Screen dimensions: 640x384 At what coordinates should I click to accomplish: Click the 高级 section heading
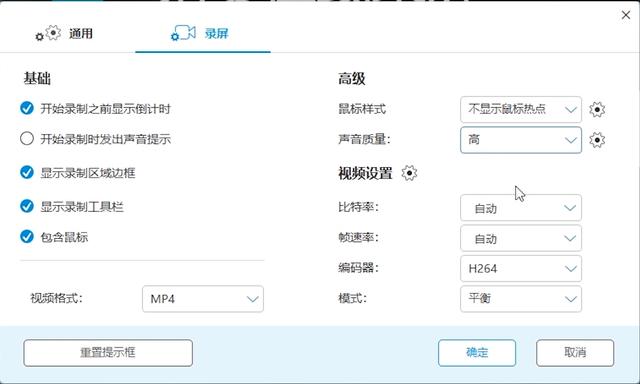pos(351,78)
